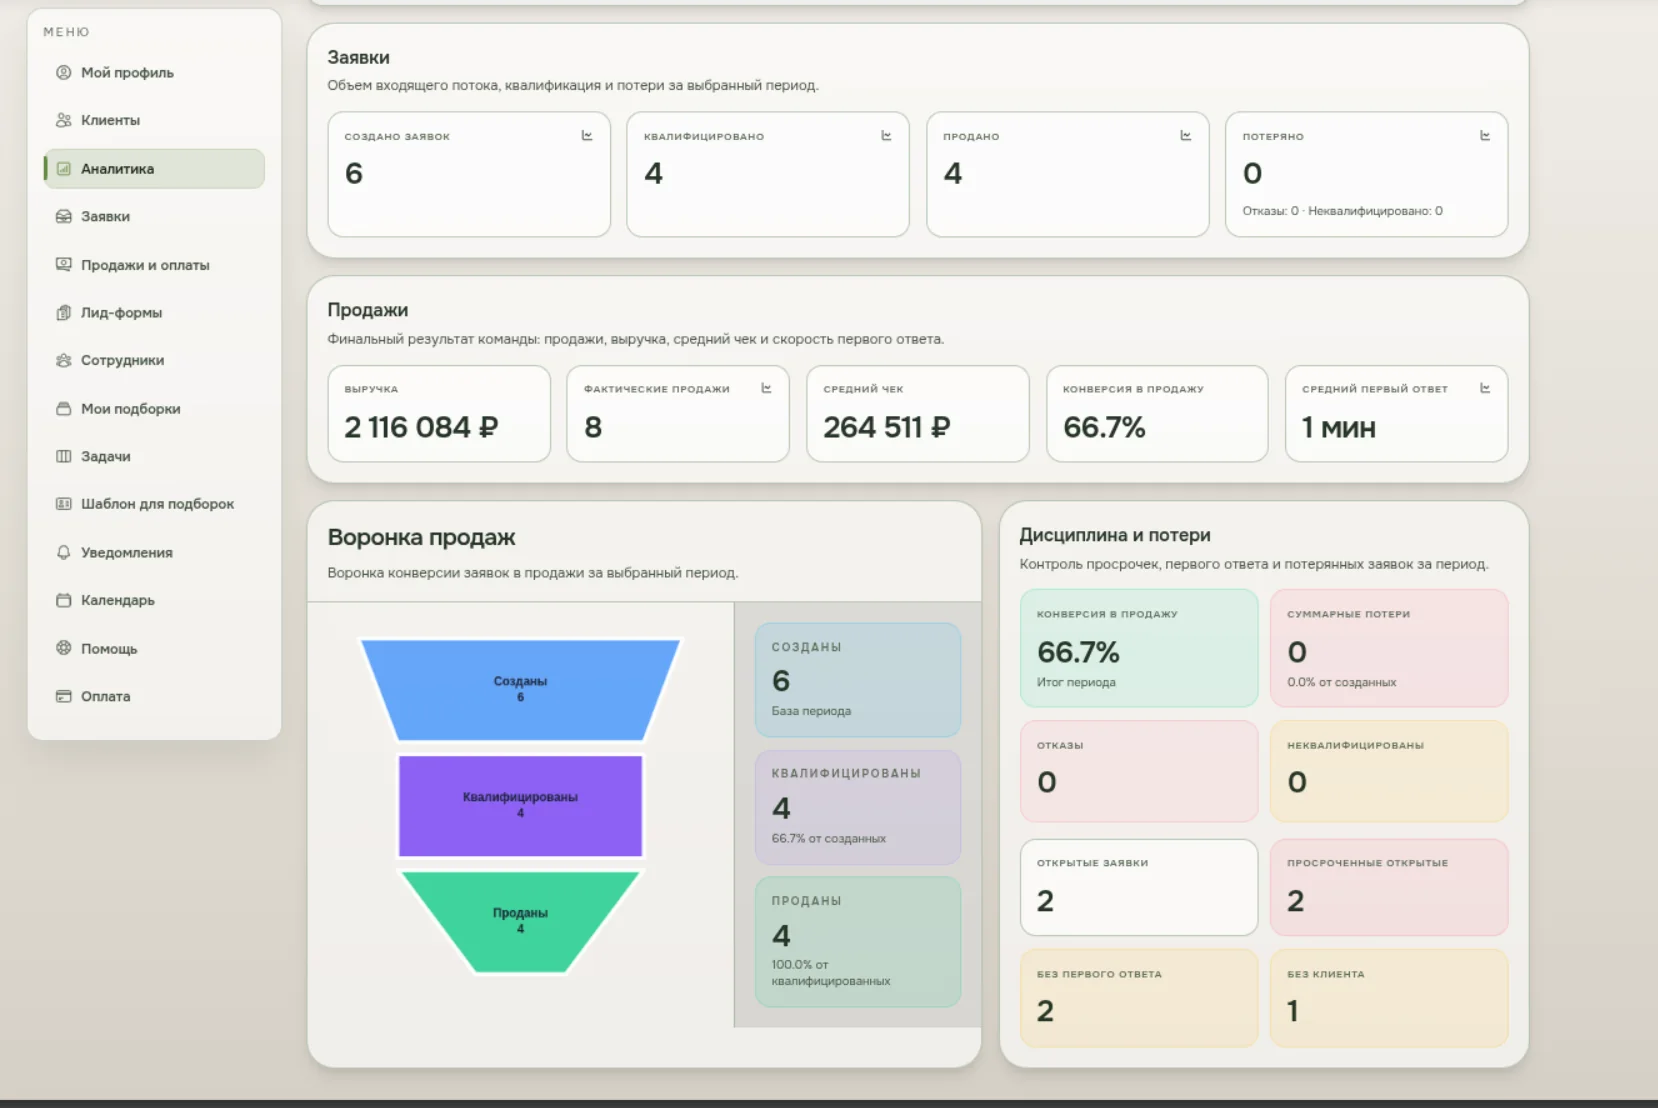The image size is (1658, 1108).
Task: Click the green Проданы funnel segment
Action: coord(520,921)
